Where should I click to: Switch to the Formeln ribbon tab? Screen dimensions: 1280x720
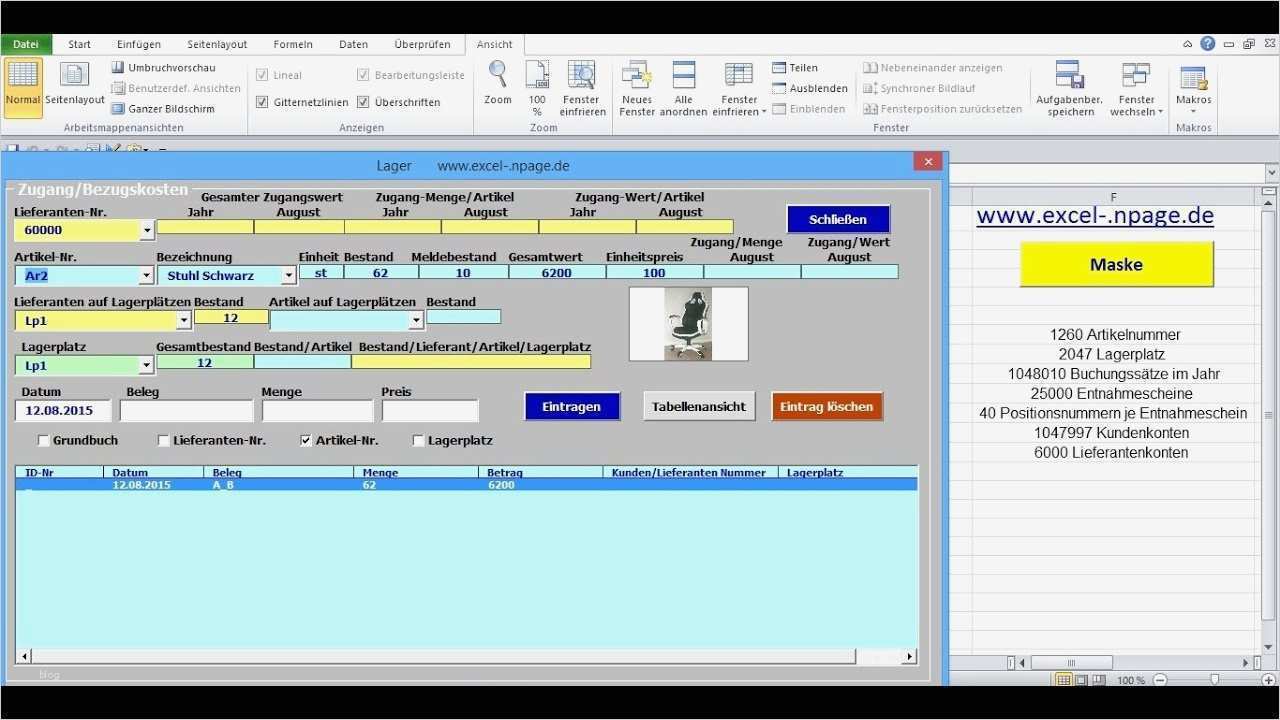(x=292, y=43)
